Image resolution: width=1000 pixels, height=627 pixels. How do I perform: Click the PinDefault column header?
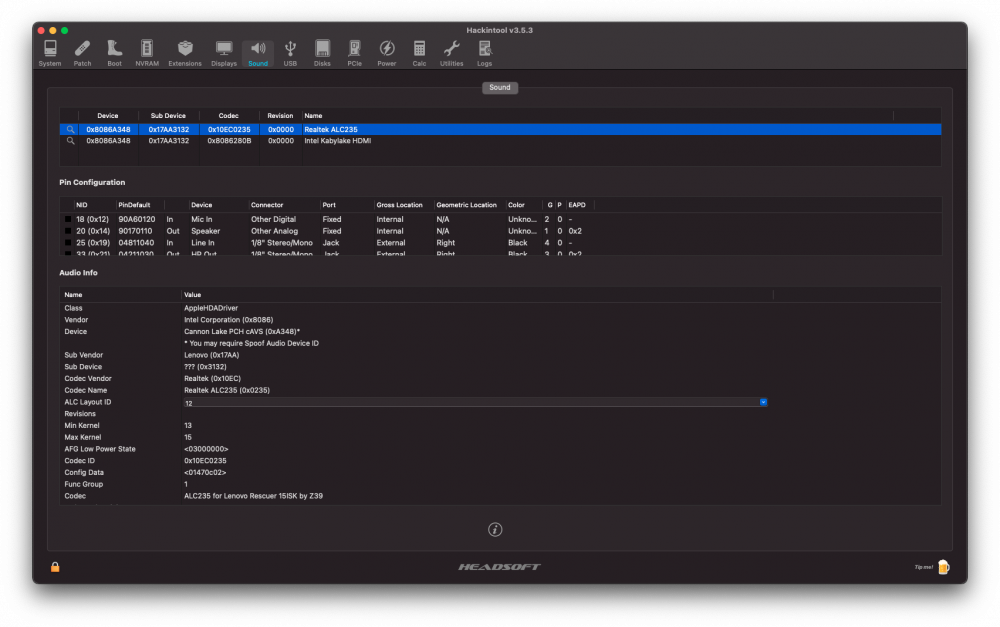point(135,205)
